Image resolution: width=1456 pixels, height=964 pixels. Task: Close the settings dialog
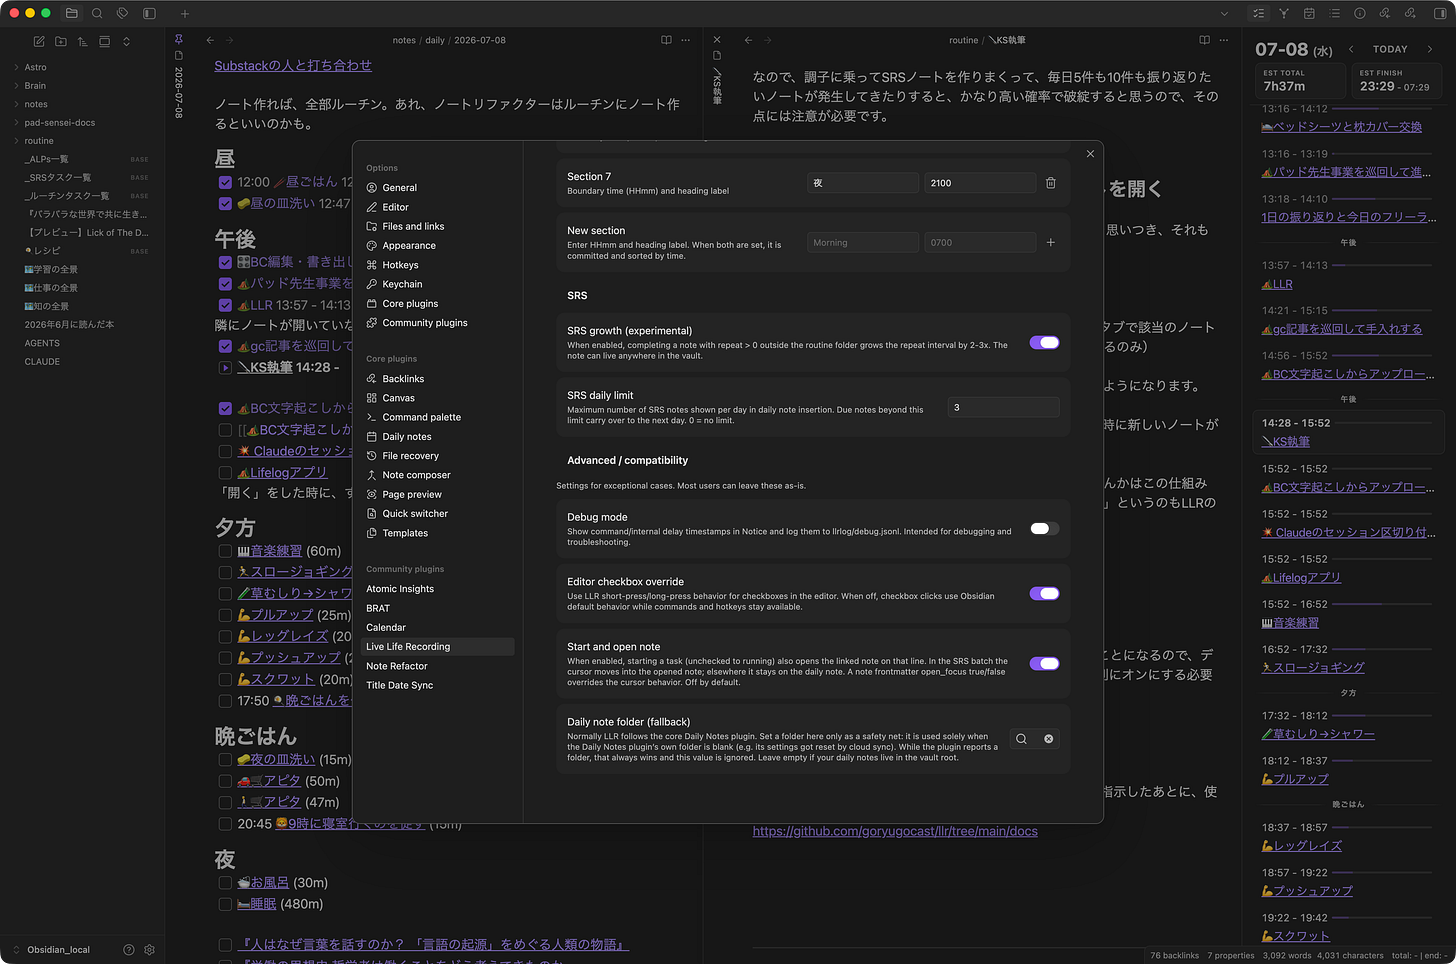1090,153
